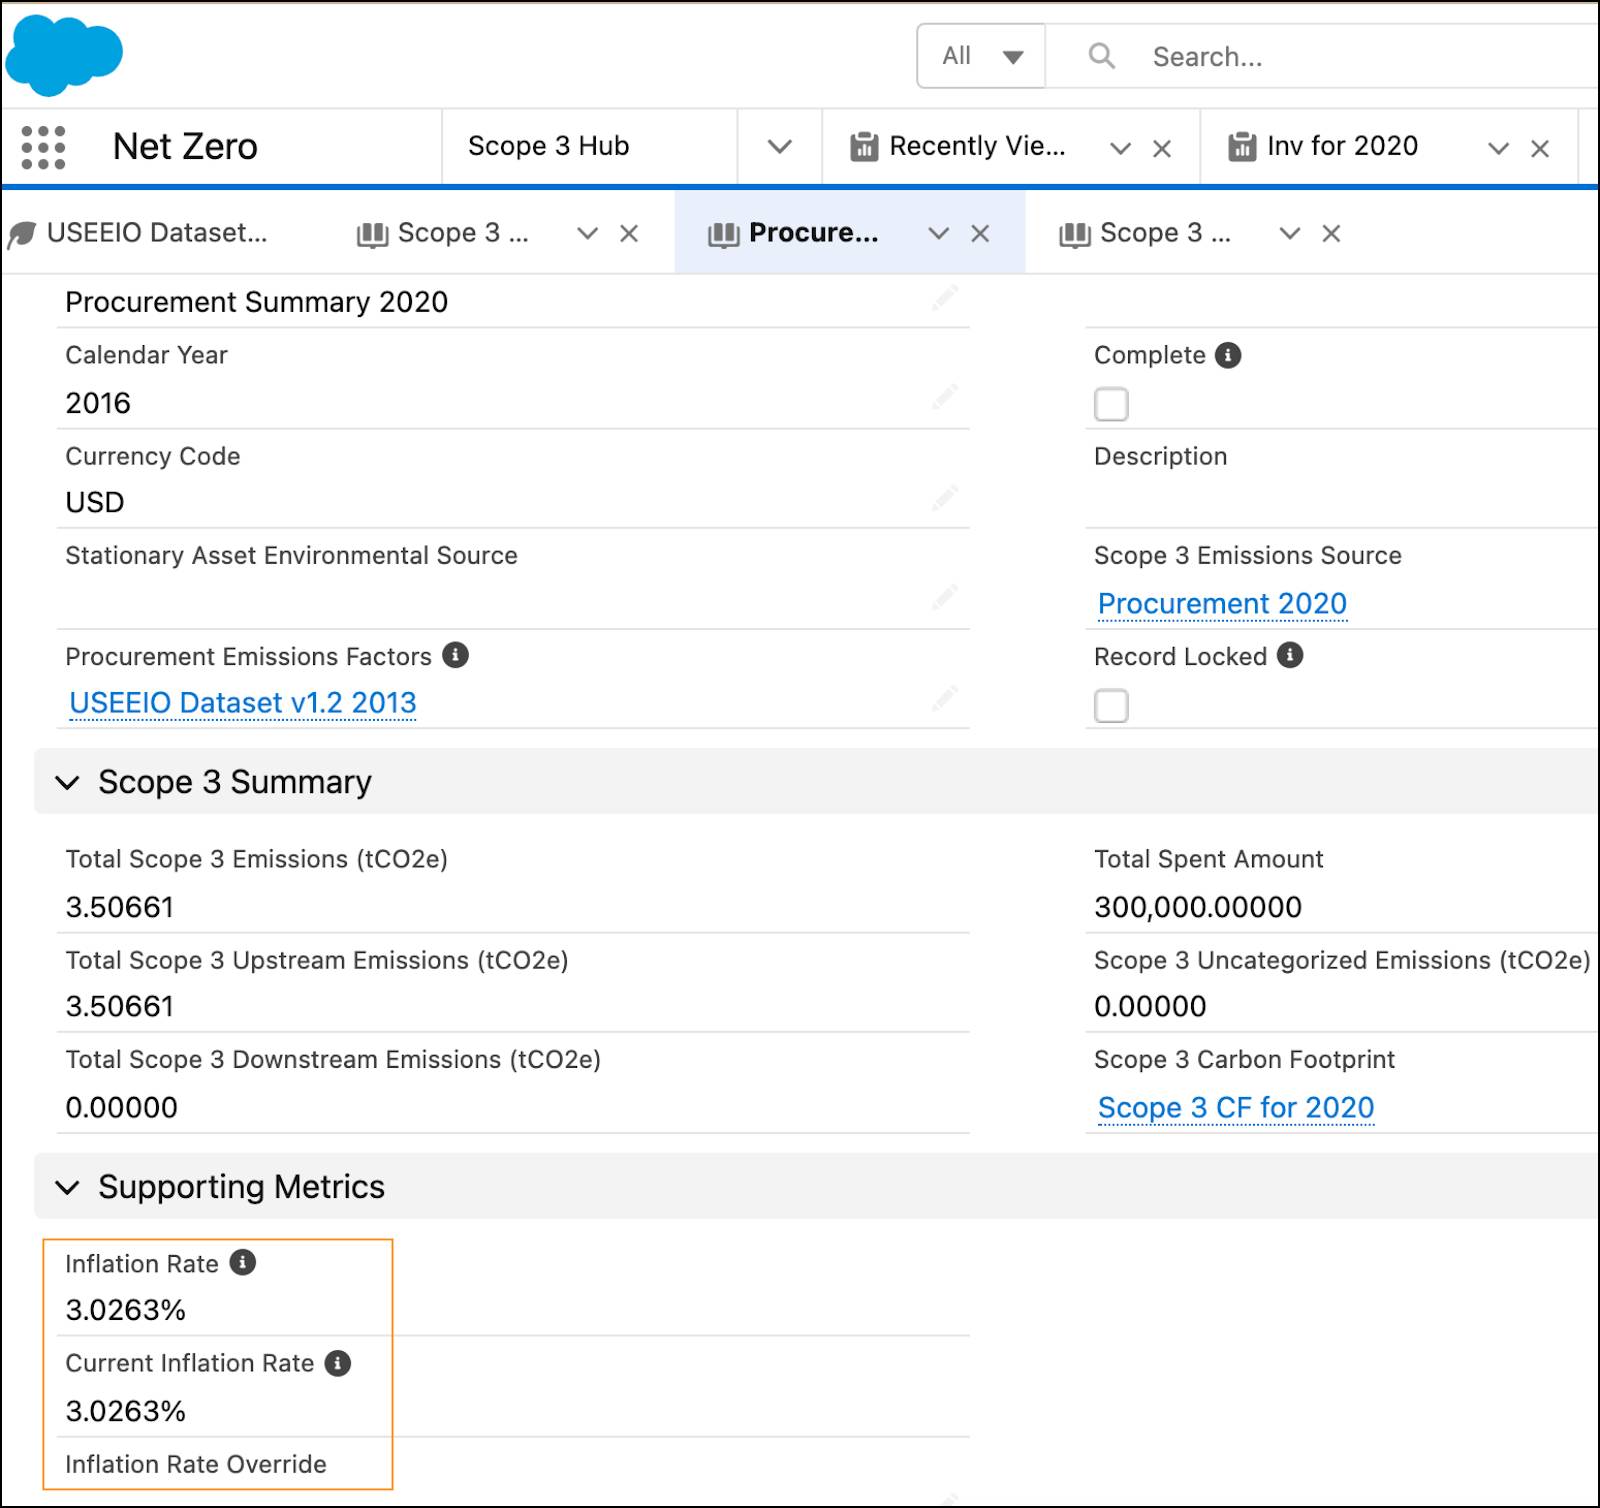Open the USEEIO Dataset v1.2 2013 link

pos(243,703)
